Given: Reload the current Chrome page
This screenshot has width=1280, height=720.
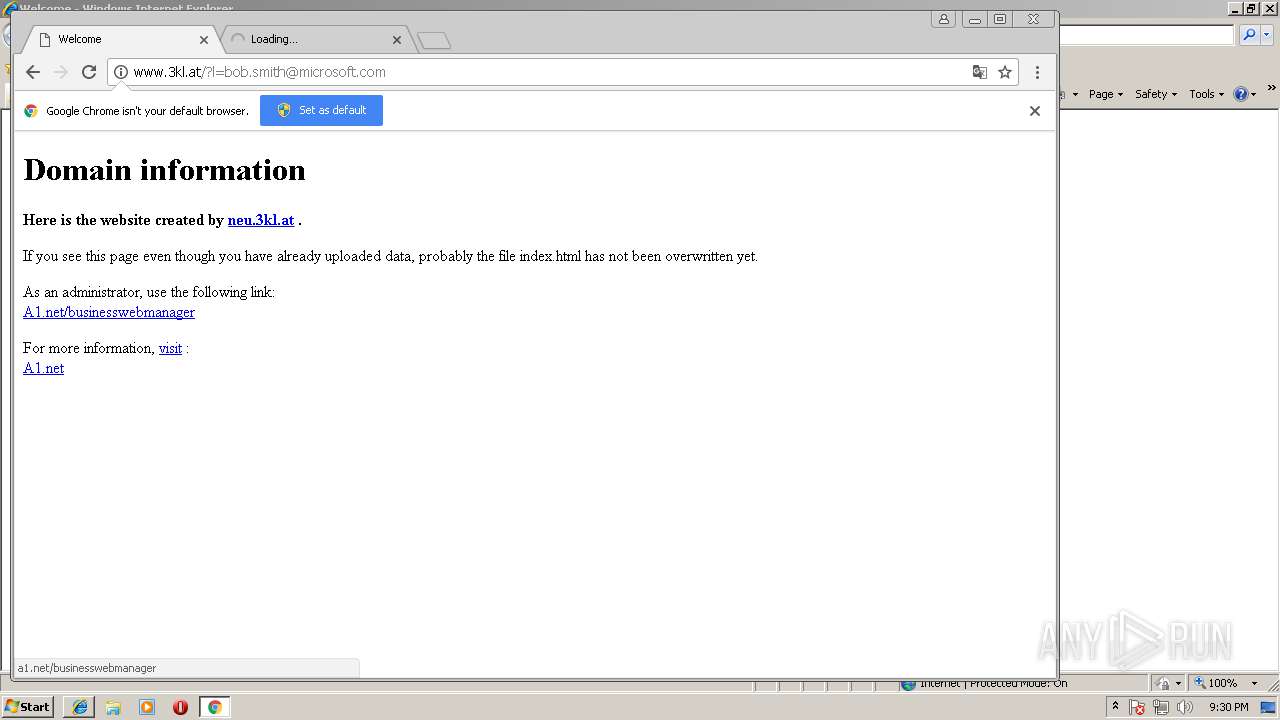Looking at the screenshot, I should click(89, 72).
